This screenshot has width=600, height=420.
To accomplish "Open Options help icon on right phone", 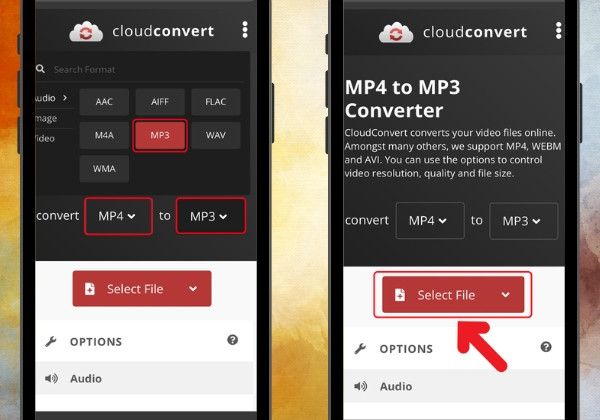I will (x=546, y=347).
